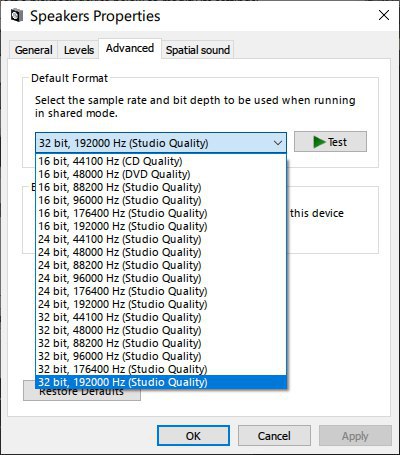The image size is (400, 455).
Task: Choose 24 bit, 192000 Hz option
Action: (x=161, y=304)
